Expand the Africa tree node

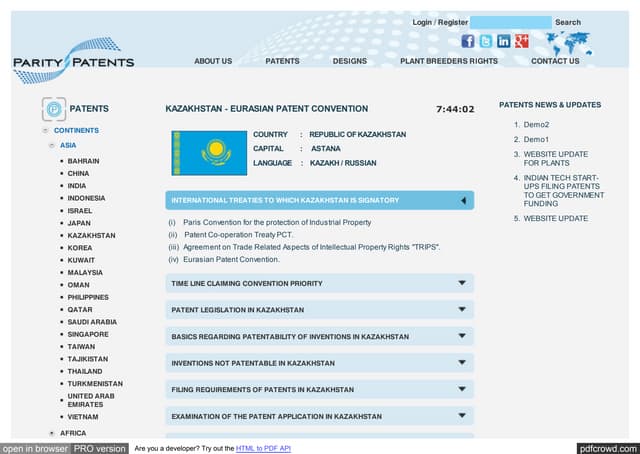pyautogui.click(x=52, y=433)
